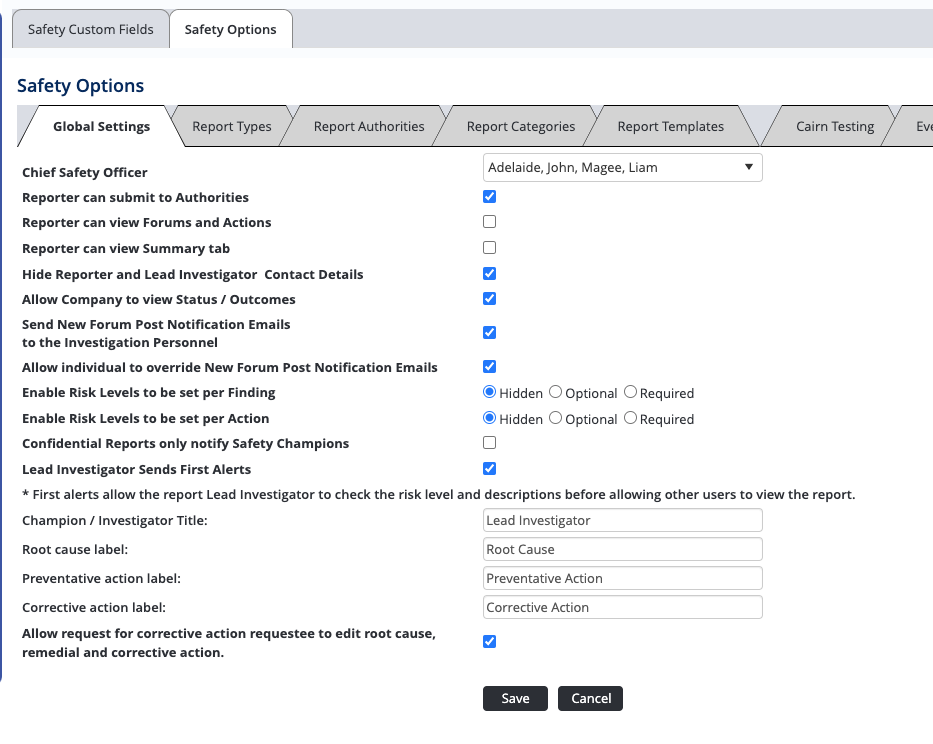Viewport: 933px width, 744px height.
Task: Click the Champion / Investigator Title field
Action: pyautogui.click(x=622, y=520)
